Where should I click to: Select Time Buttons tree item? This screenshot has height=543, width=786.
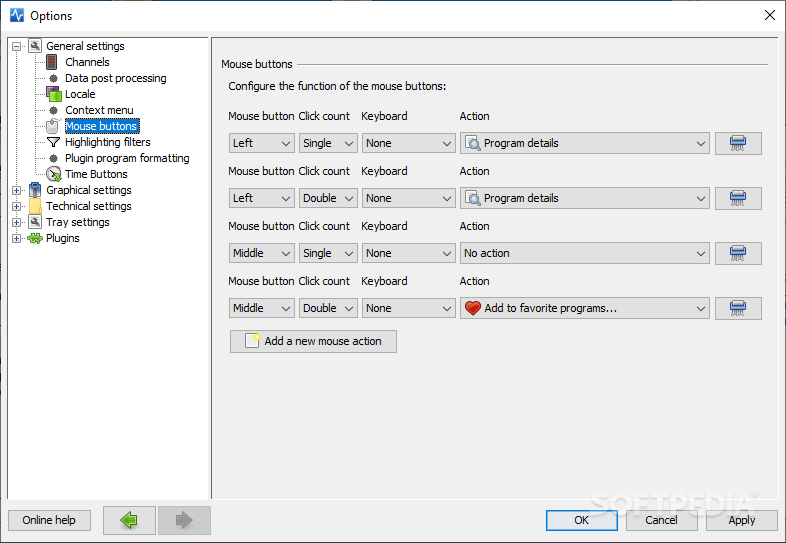click(x=96, y=174)
